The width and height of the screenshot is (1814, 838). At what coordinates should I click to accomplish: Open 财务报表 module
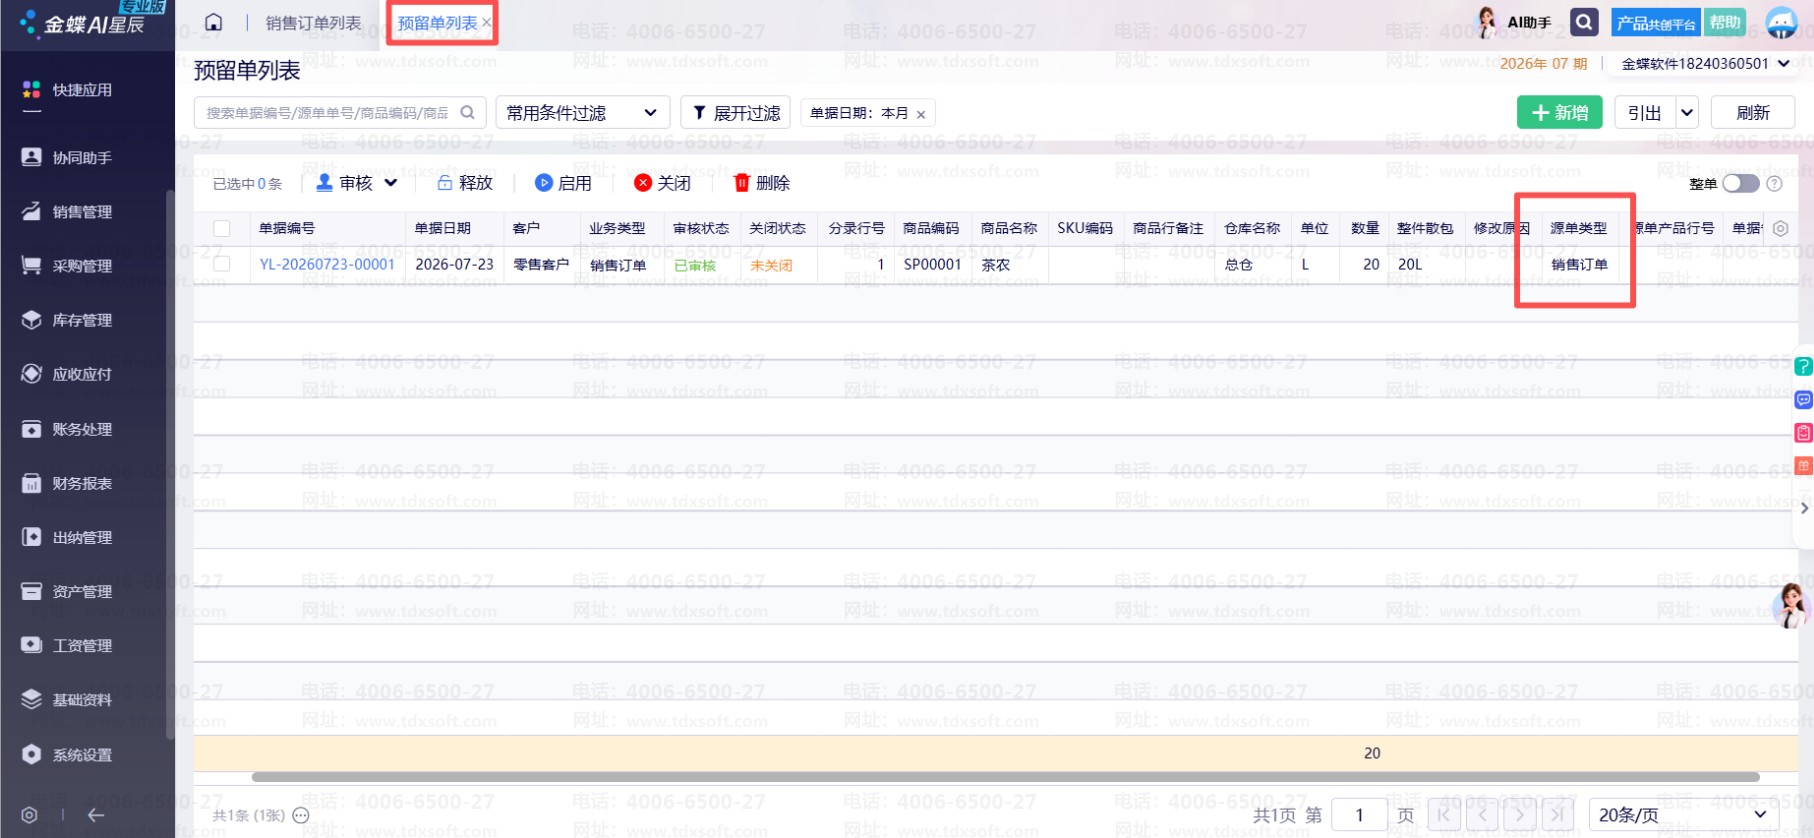[x=67, y=483]
